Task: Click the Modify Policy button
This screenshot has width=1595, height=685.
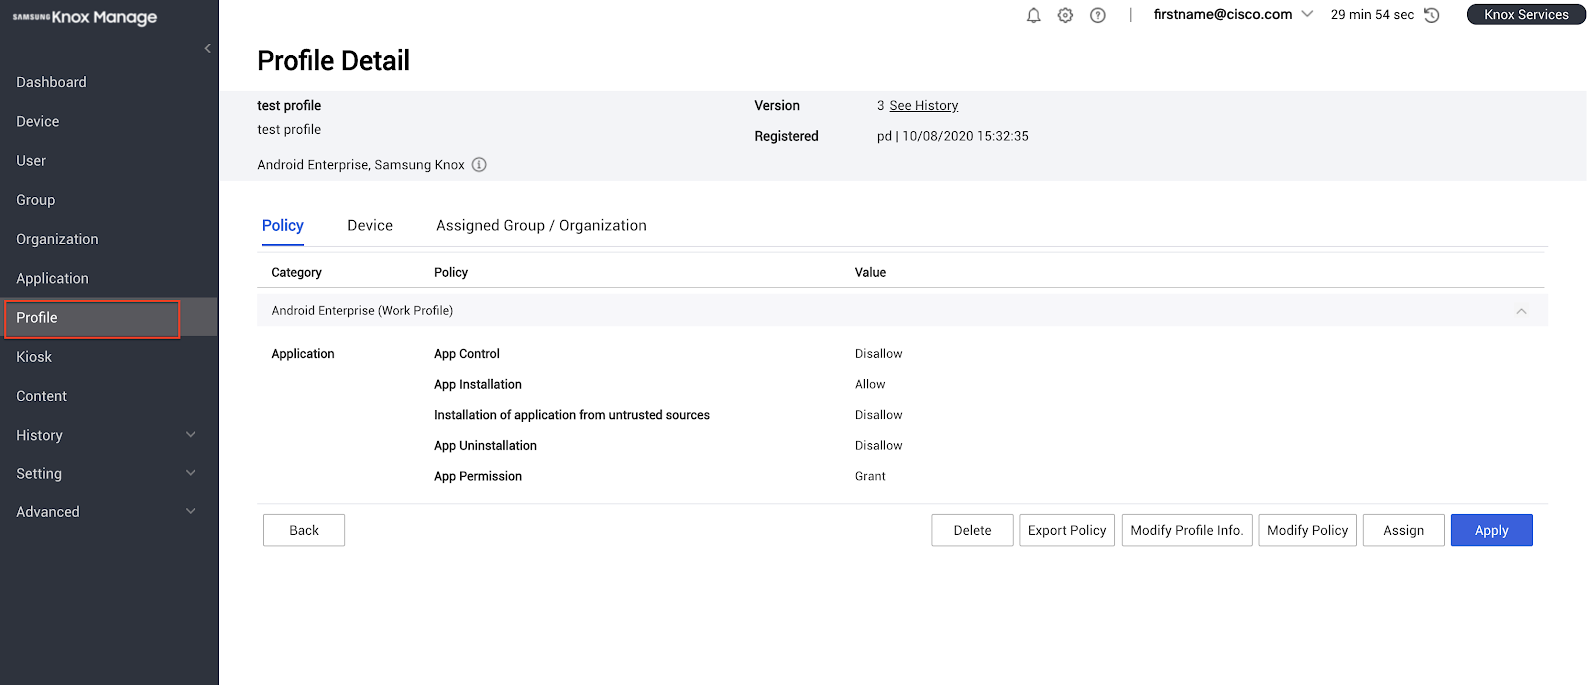Action: coord(1307,530)
